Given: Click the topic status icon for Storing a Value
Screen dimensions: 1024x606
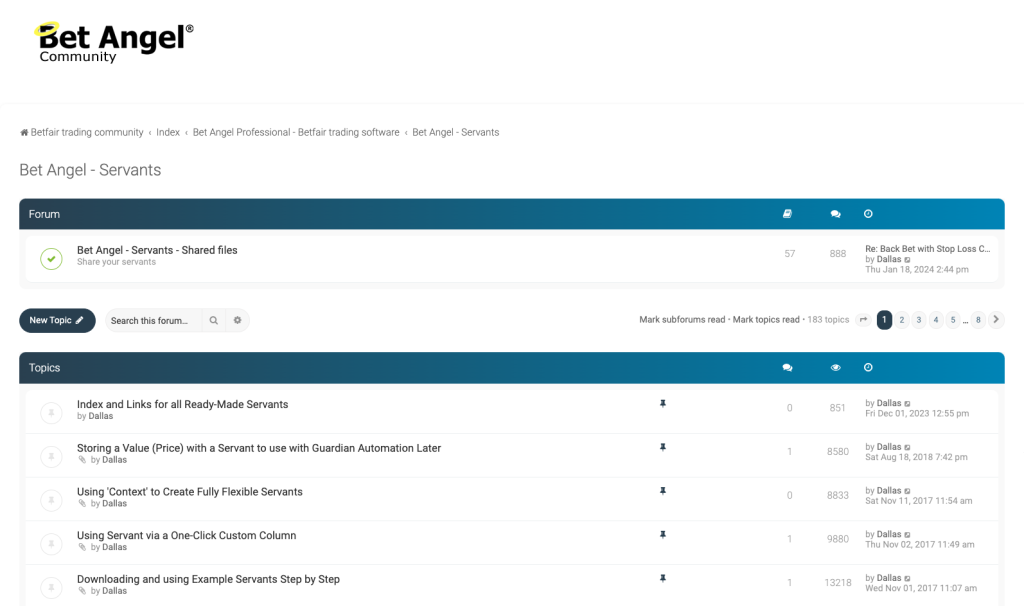Looking at the screenshot, I should [51, 456].
